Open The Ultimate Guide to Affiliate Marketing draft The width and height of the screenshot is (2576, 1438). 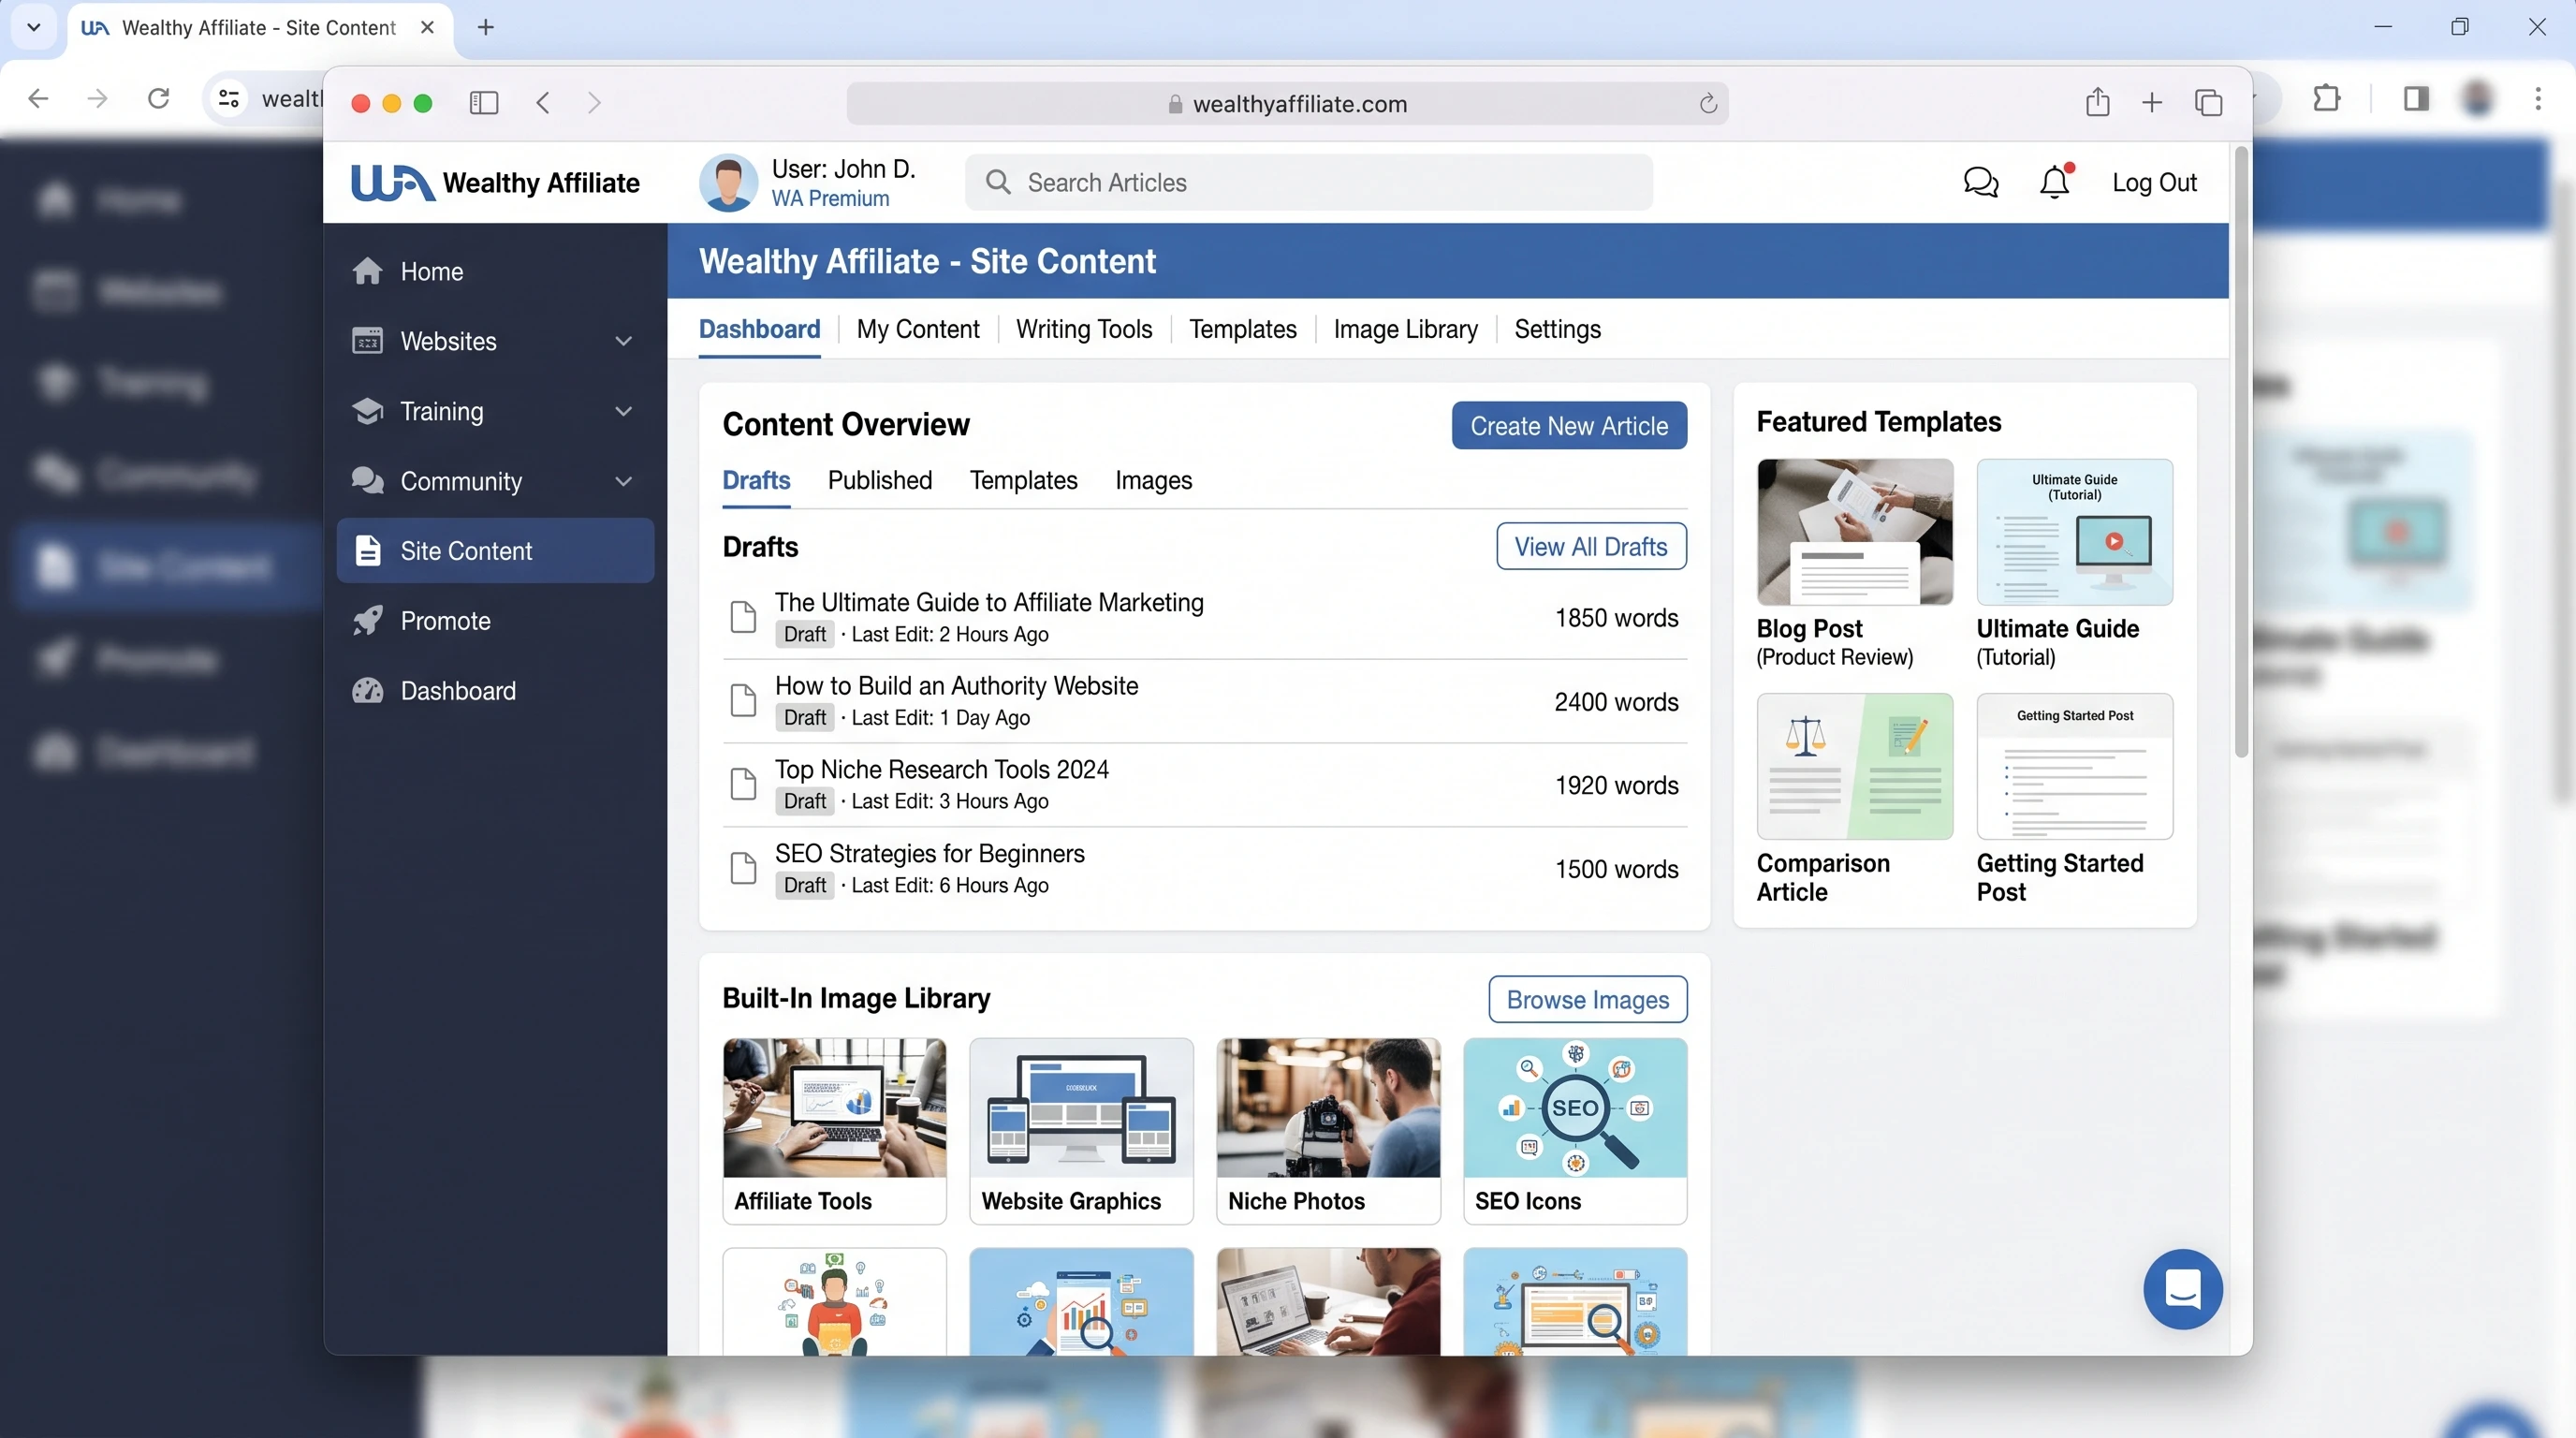989,602
